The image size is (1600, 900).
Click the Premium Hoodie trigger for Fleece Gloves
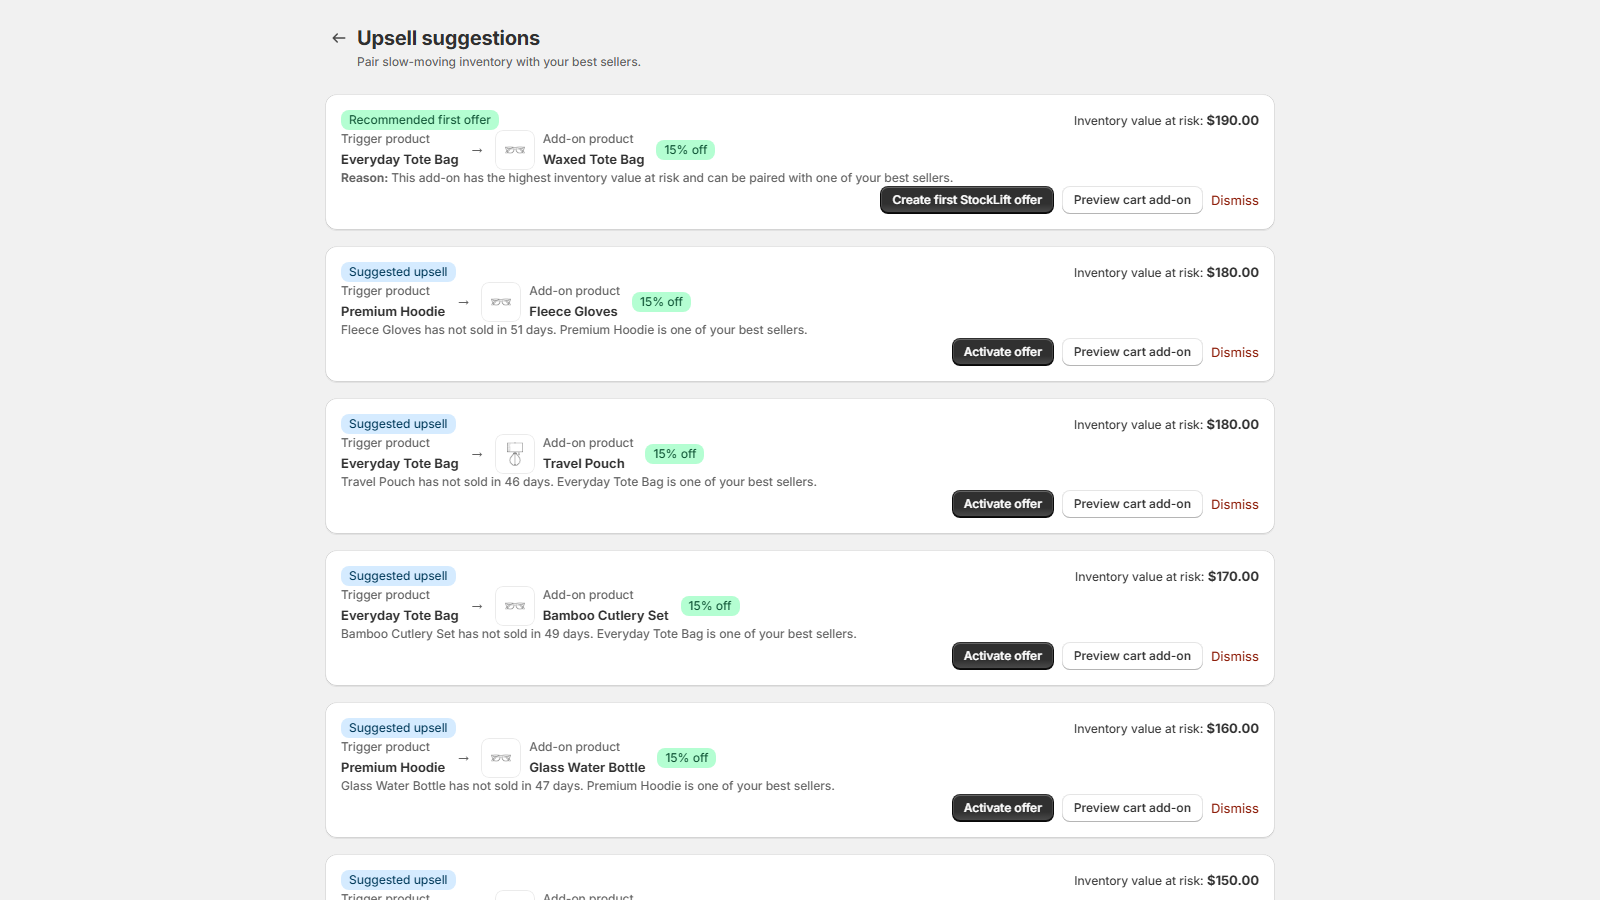click(x=393, y=312)
